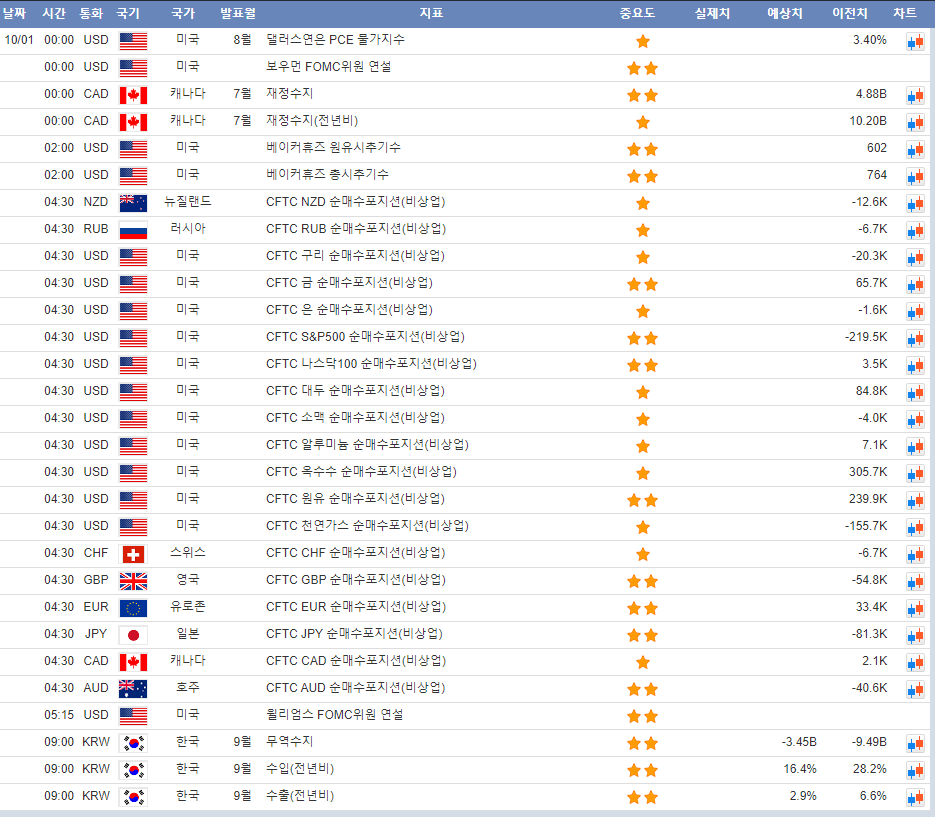Select the 수출(전년비) indicator link
Image resolution: width=935 pixels, height=817 pixels.
click(300, 796)
